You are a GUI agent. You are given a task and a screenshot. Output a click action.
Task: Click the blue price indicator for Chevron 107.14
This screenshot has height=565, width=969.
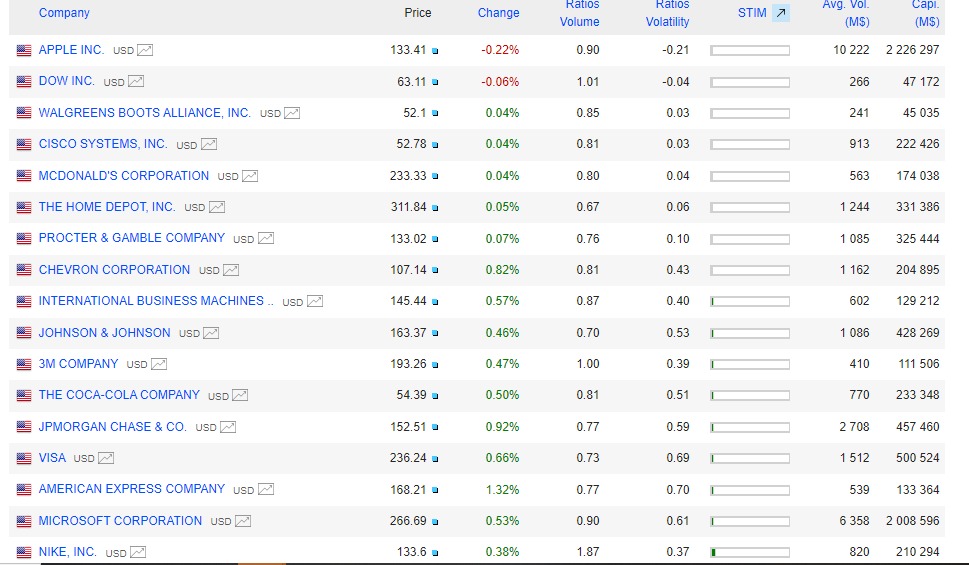click(435, 271)
